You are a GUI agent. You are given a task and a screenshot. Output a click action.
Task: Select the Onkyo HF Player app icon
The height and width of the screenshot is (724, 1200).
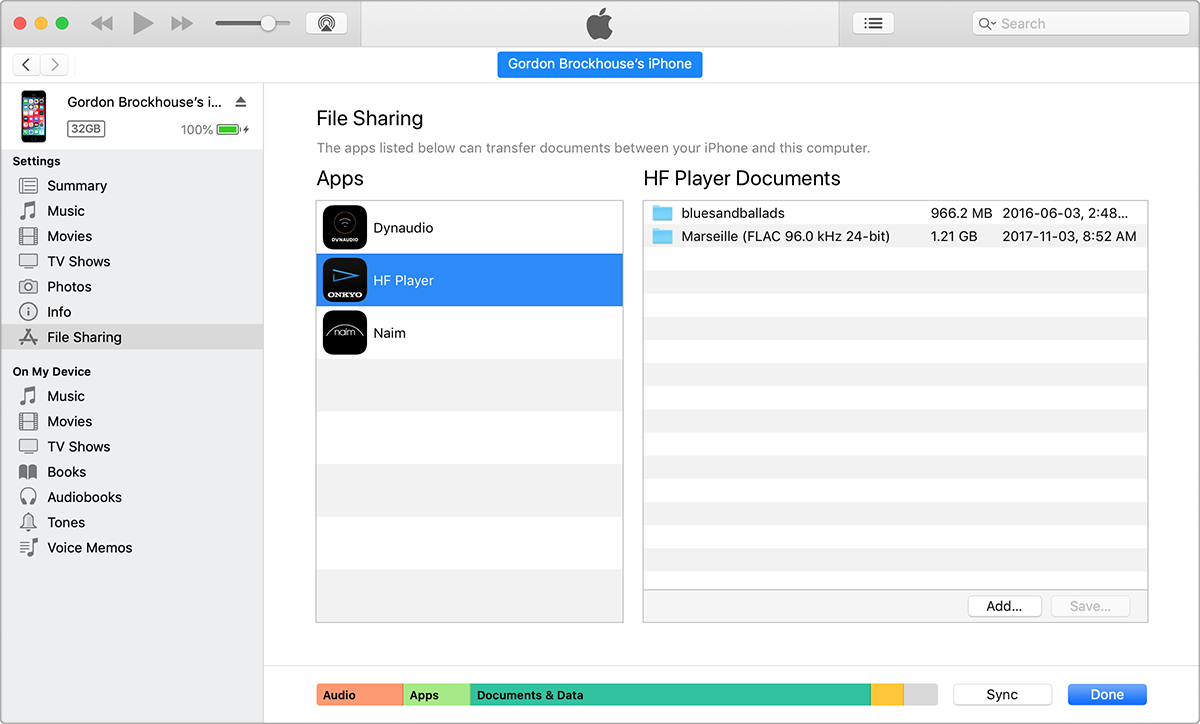tap(345, 280)
